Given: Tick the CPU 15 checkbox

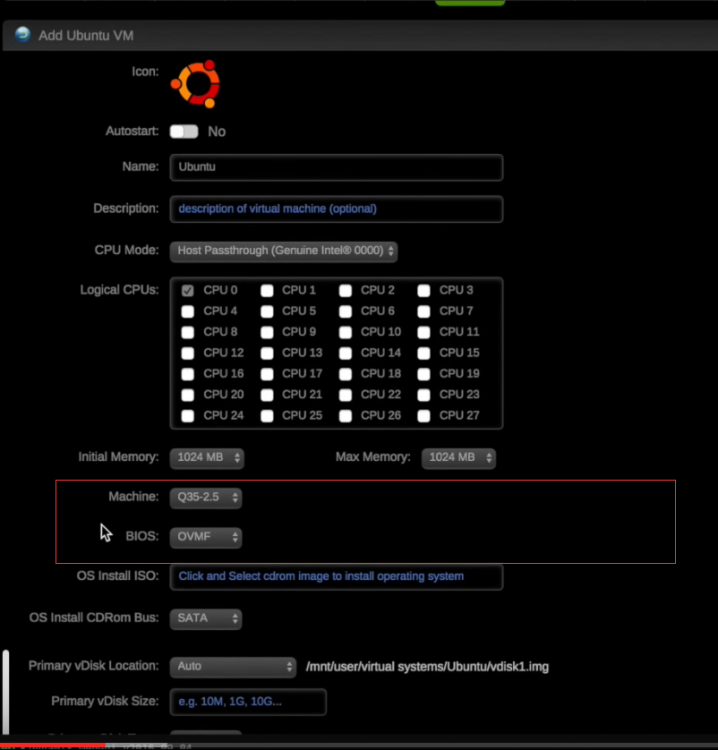Looking at the screenshot, I should click(x=424, y=353).
